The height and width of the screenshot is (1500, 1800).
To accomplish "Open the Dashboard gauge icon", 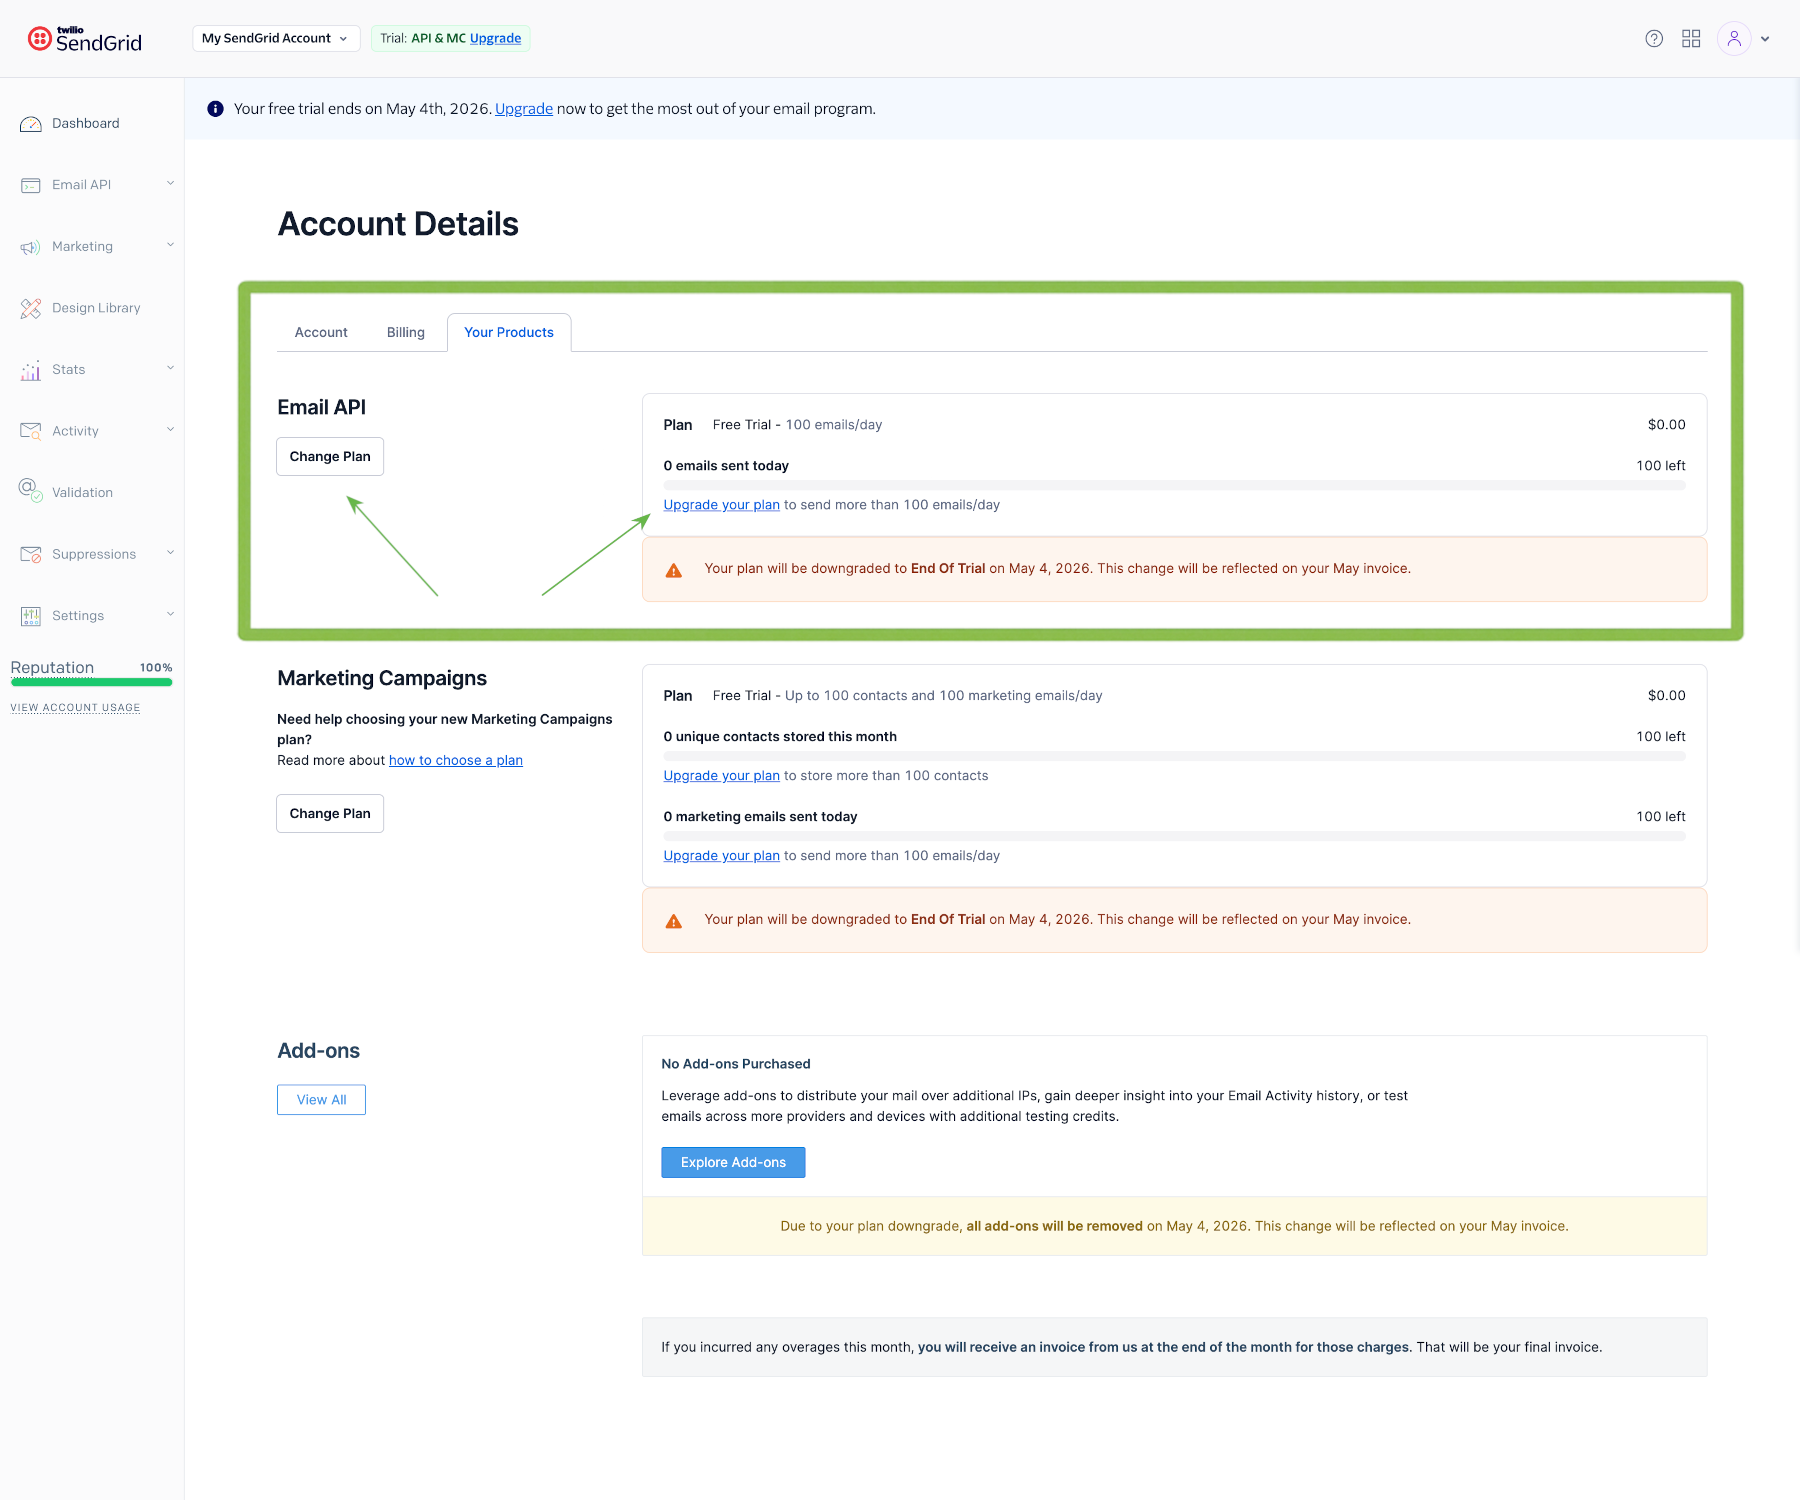I will click(31, 124).
